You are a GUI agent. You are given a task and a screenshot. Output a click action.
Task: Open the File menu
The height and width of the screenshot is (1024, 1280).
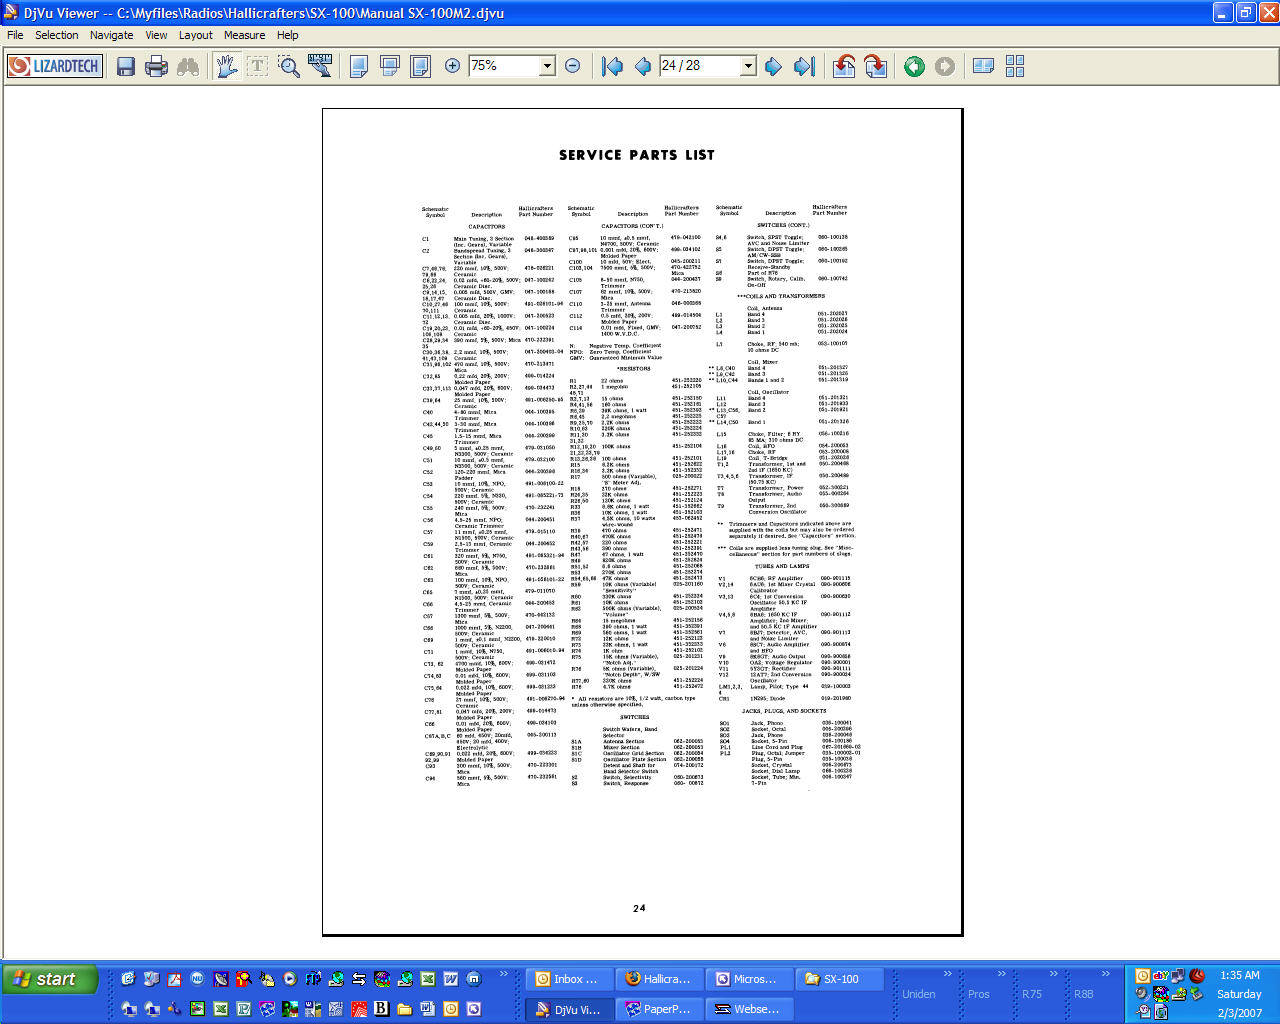tap(15, 35)
